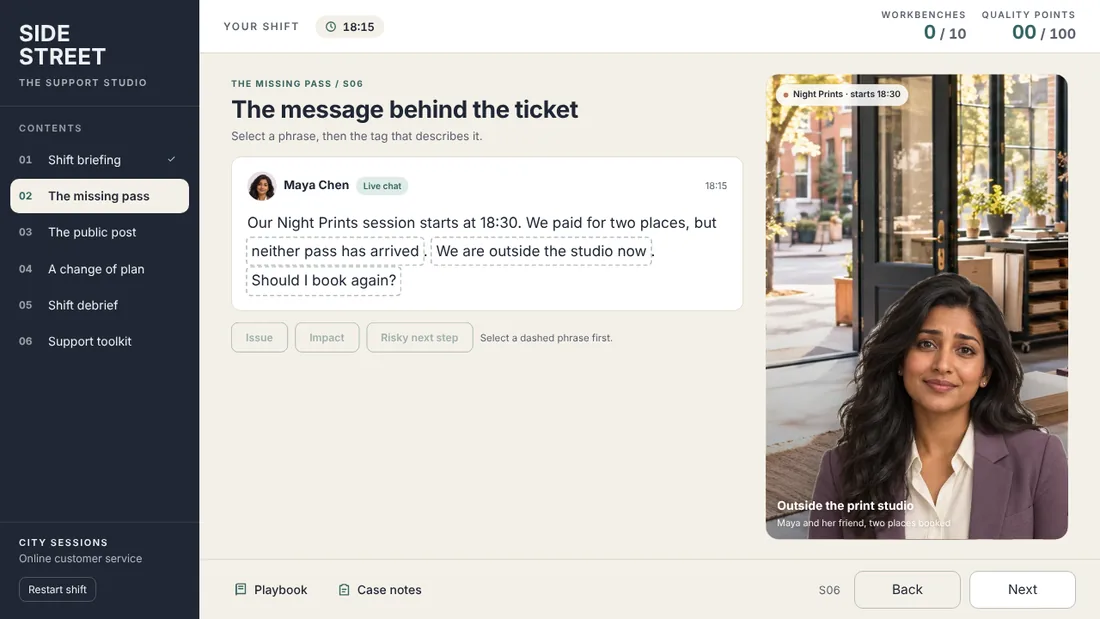
Task: Click the checkmark next to Shift briefing
Action: point(171,159)
